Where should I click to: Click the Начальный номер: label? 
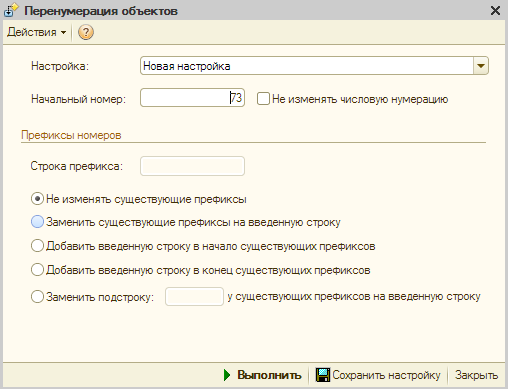point(78,99)
